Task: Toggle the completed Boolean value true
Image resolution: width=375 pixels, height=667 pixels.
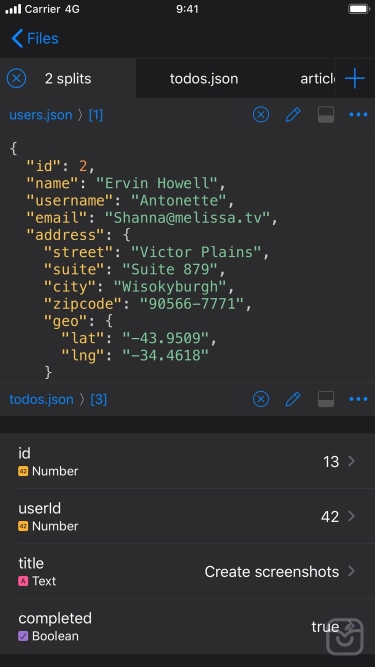Action: [x=325, y=627]
